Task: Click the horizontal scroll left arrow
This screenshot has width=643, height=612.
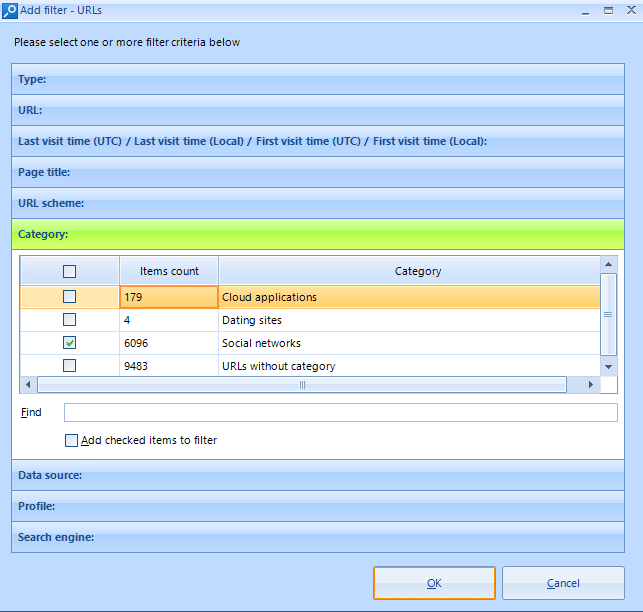Action: coord(28,385)
